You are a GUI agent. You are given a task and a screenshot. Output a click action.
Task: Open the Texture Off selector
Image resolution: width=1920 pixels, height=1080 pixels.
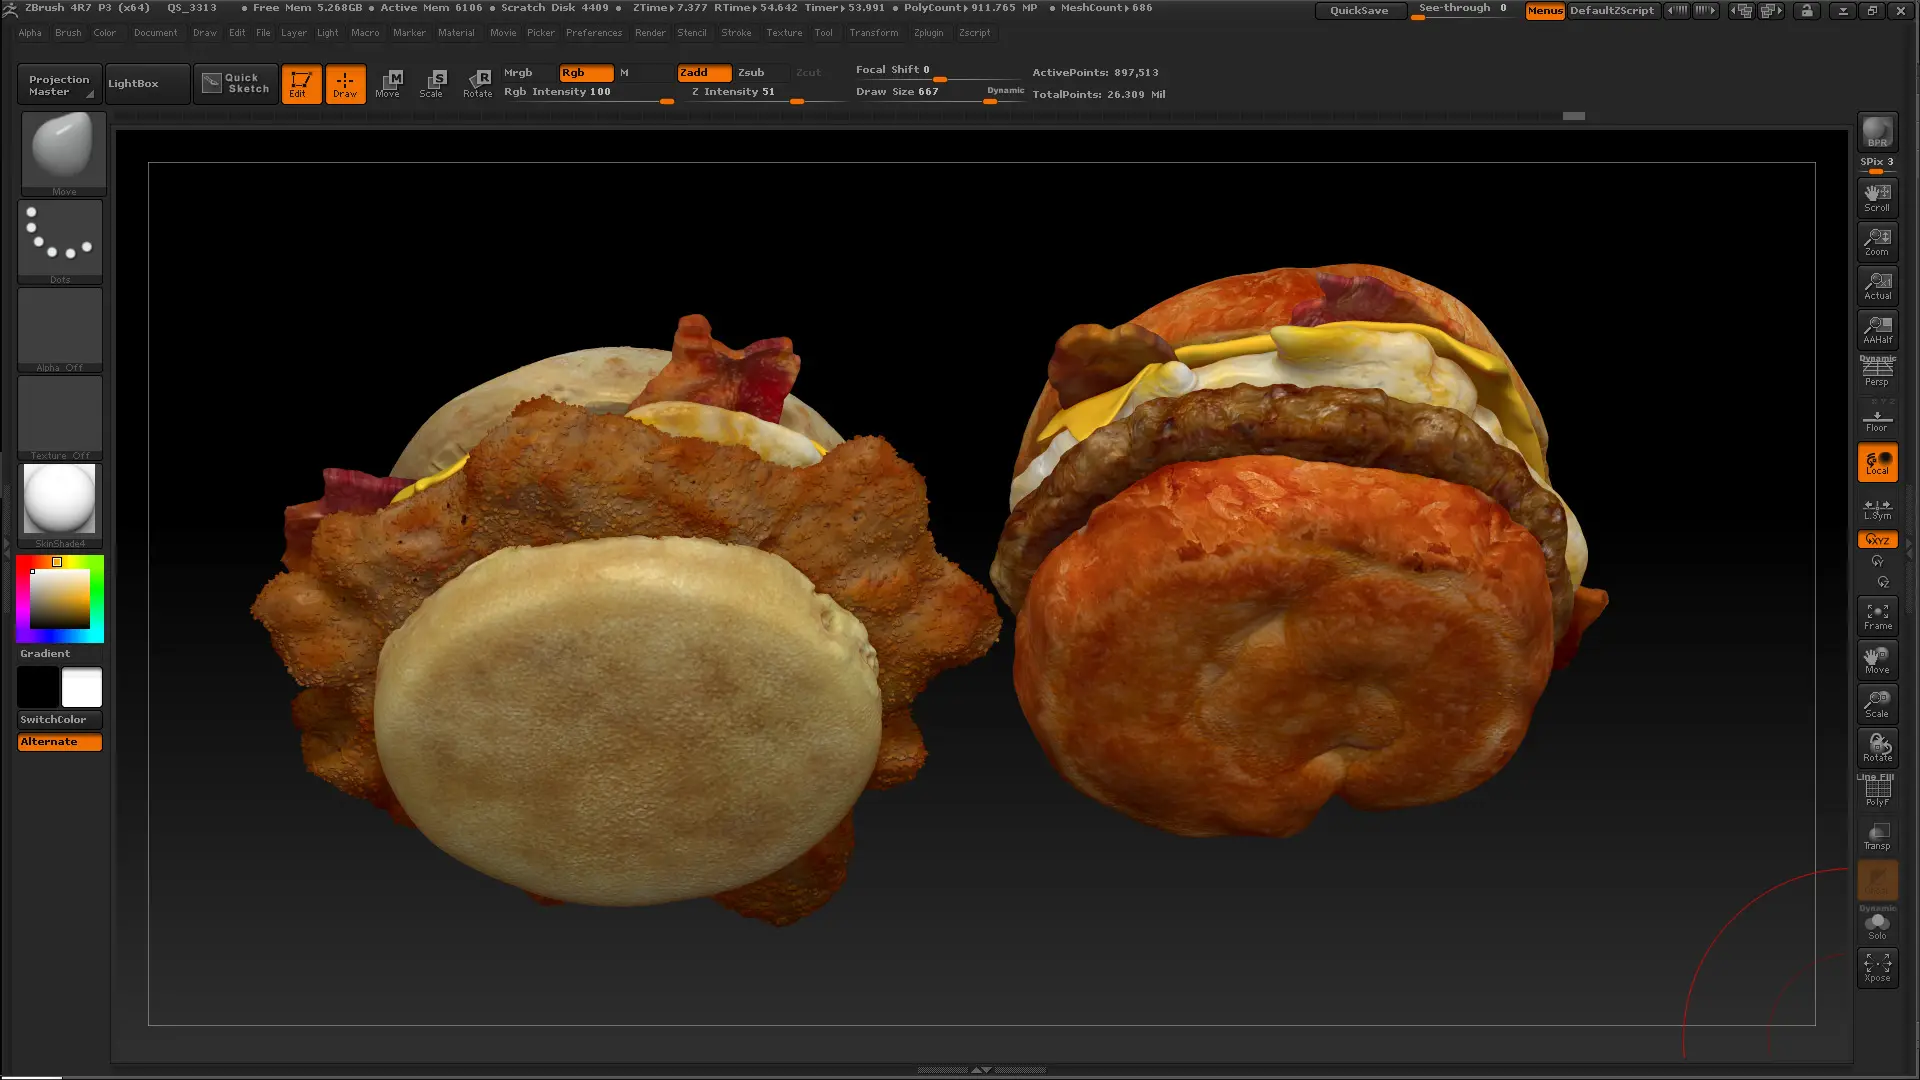pos(60,418)
